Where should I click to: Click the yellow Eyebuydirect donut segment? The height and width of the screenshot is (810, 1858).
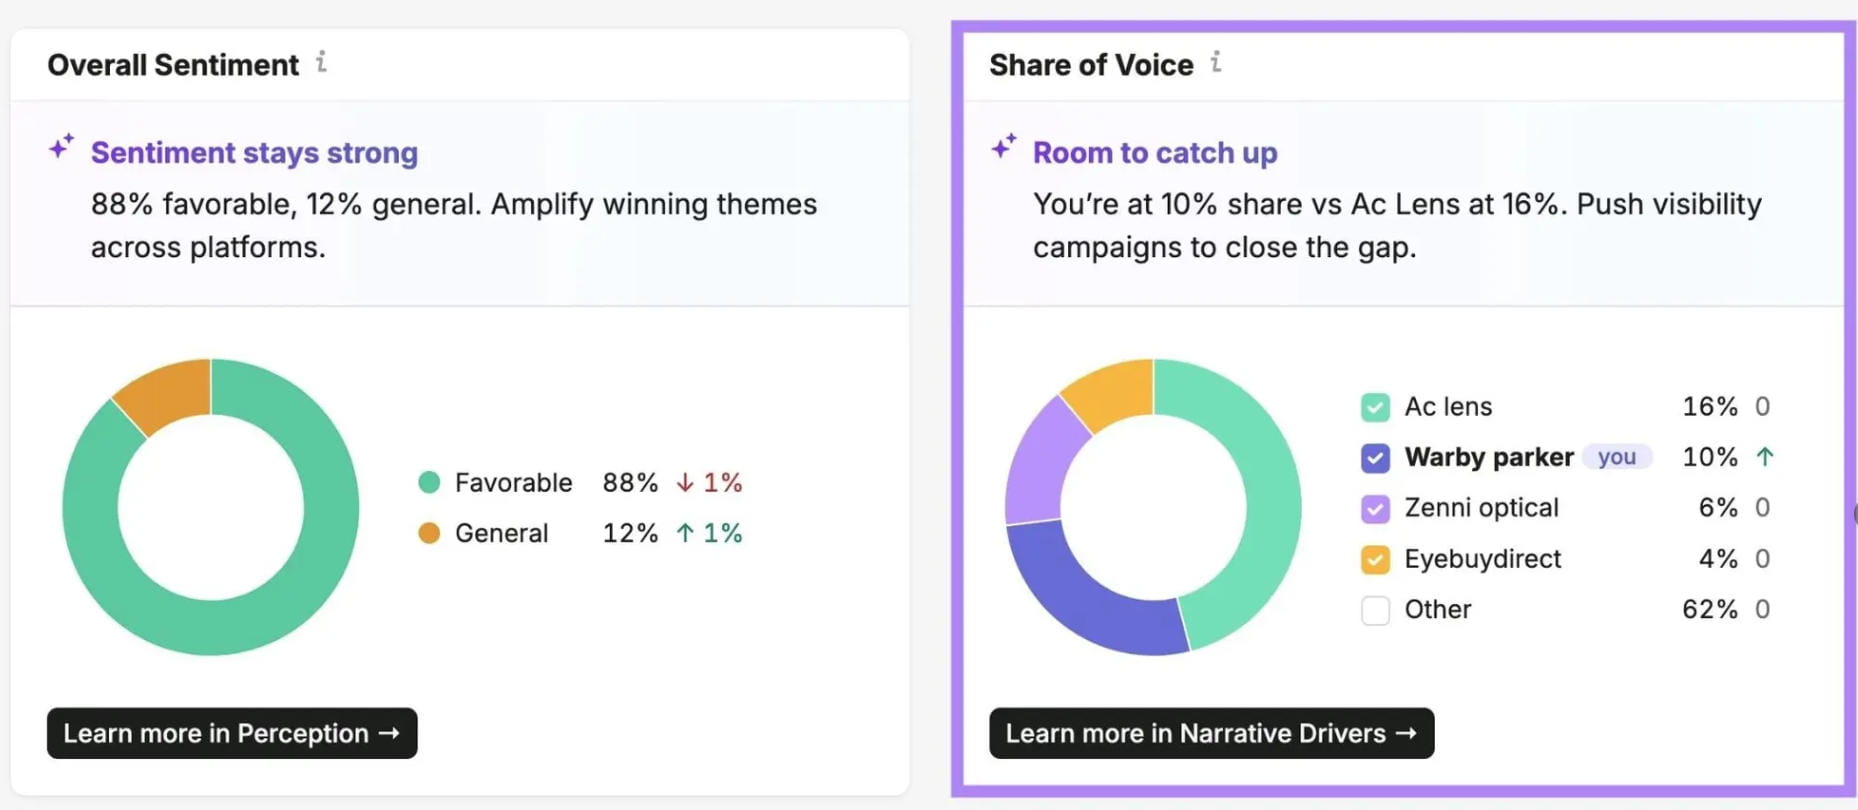[1113, 392]
